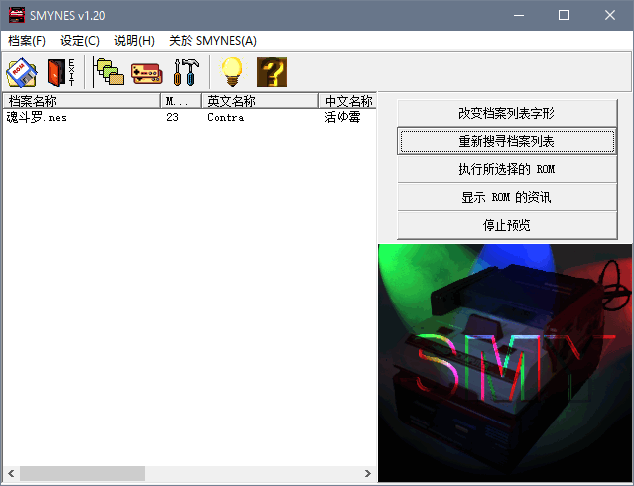Click the light bulb tips icon
This screenshot has height=486, width=634.
coord(232,71)
